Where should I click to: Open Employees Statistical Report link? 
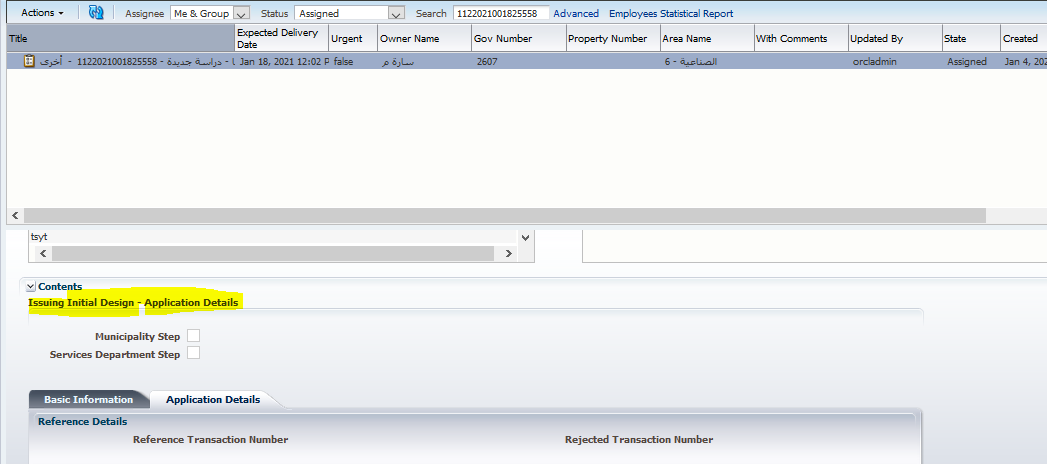pyautogui.click(x=670, y=13)
